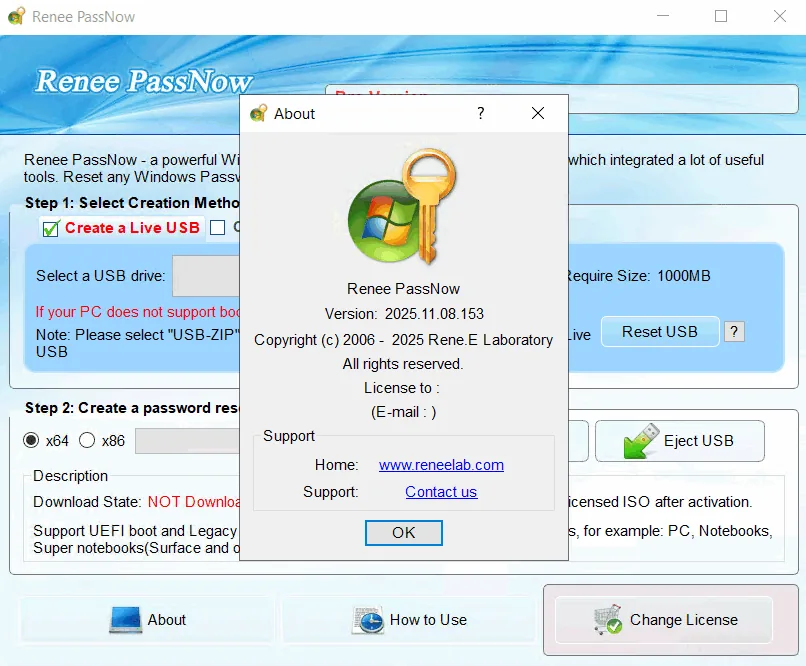Click Renee PassNow title bar app icon
This screenshot has width=806, height=666.
(16, 16)
